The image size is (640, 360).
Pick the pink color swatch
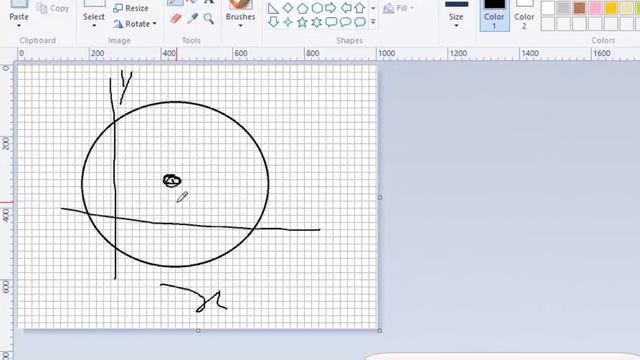coord(595,8)
